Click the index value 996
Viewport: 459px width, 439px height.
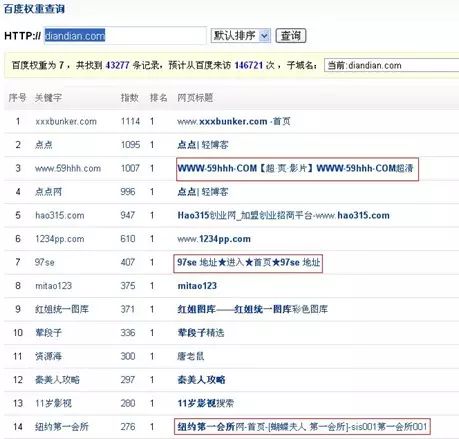click(x=128, y=192)
